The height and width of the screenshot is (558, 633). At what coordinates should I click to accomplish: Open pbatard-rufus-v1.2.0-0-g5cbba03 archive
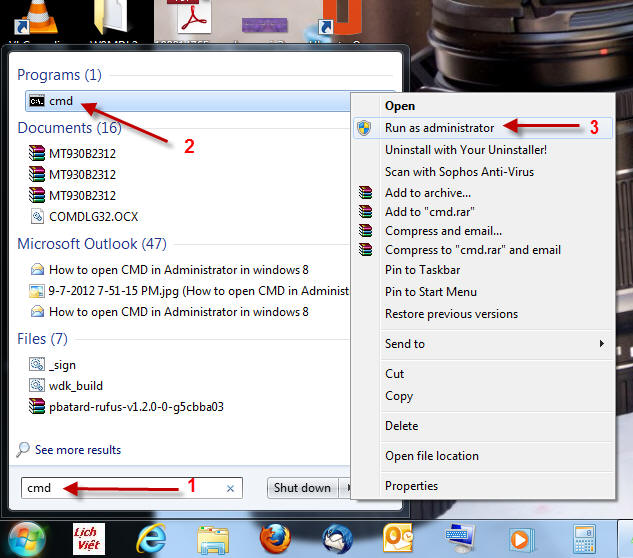click(x=136, y=407)
